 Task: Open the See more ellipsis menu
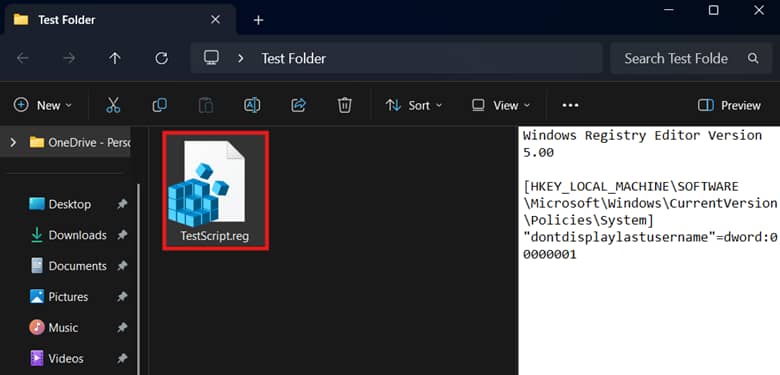pos(570,105)
